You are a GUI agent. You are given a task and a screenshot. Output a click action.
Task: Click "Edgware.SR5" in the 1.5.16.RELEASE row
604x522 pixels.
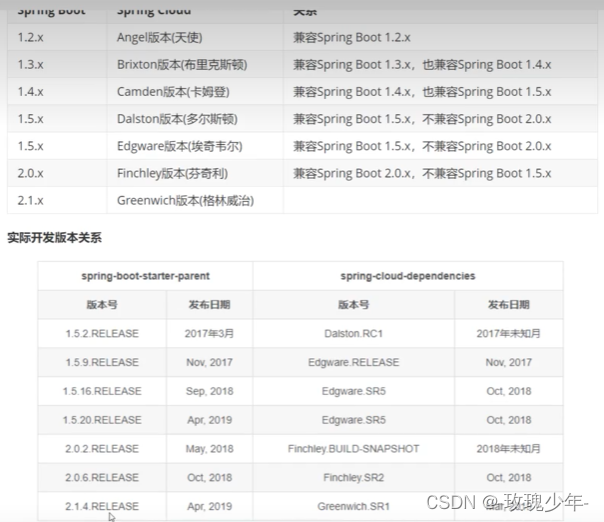[x=353, y=391]
